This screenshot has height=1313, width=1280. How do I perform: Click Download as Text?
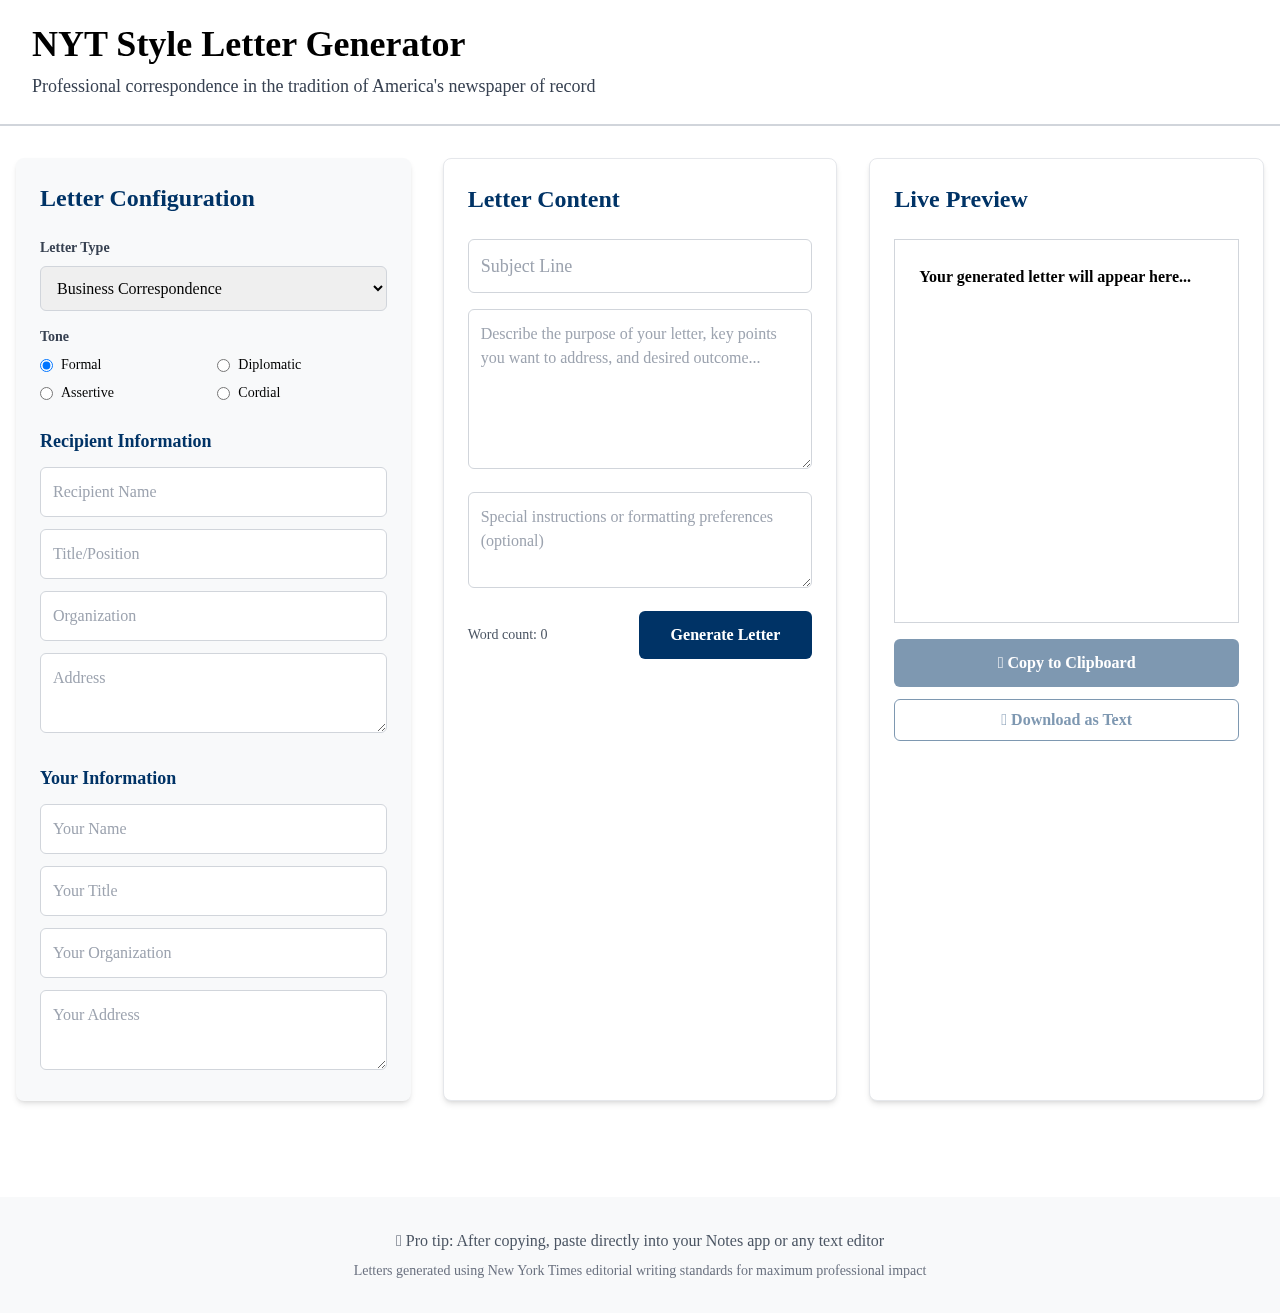pos(1066,720)
